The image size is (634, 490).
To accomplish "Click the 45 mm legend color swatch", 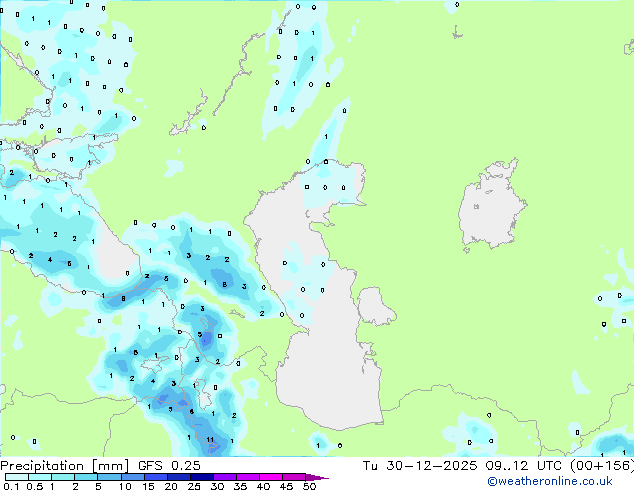I will [x=294, y=477].
